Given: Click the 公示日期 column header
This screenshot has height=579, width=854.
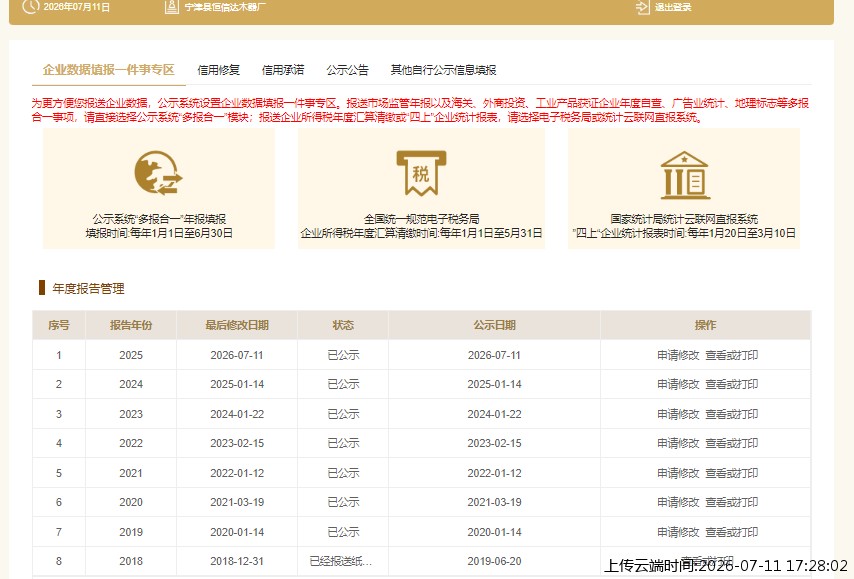Looking at the screenshot, I should click(495, 325).
